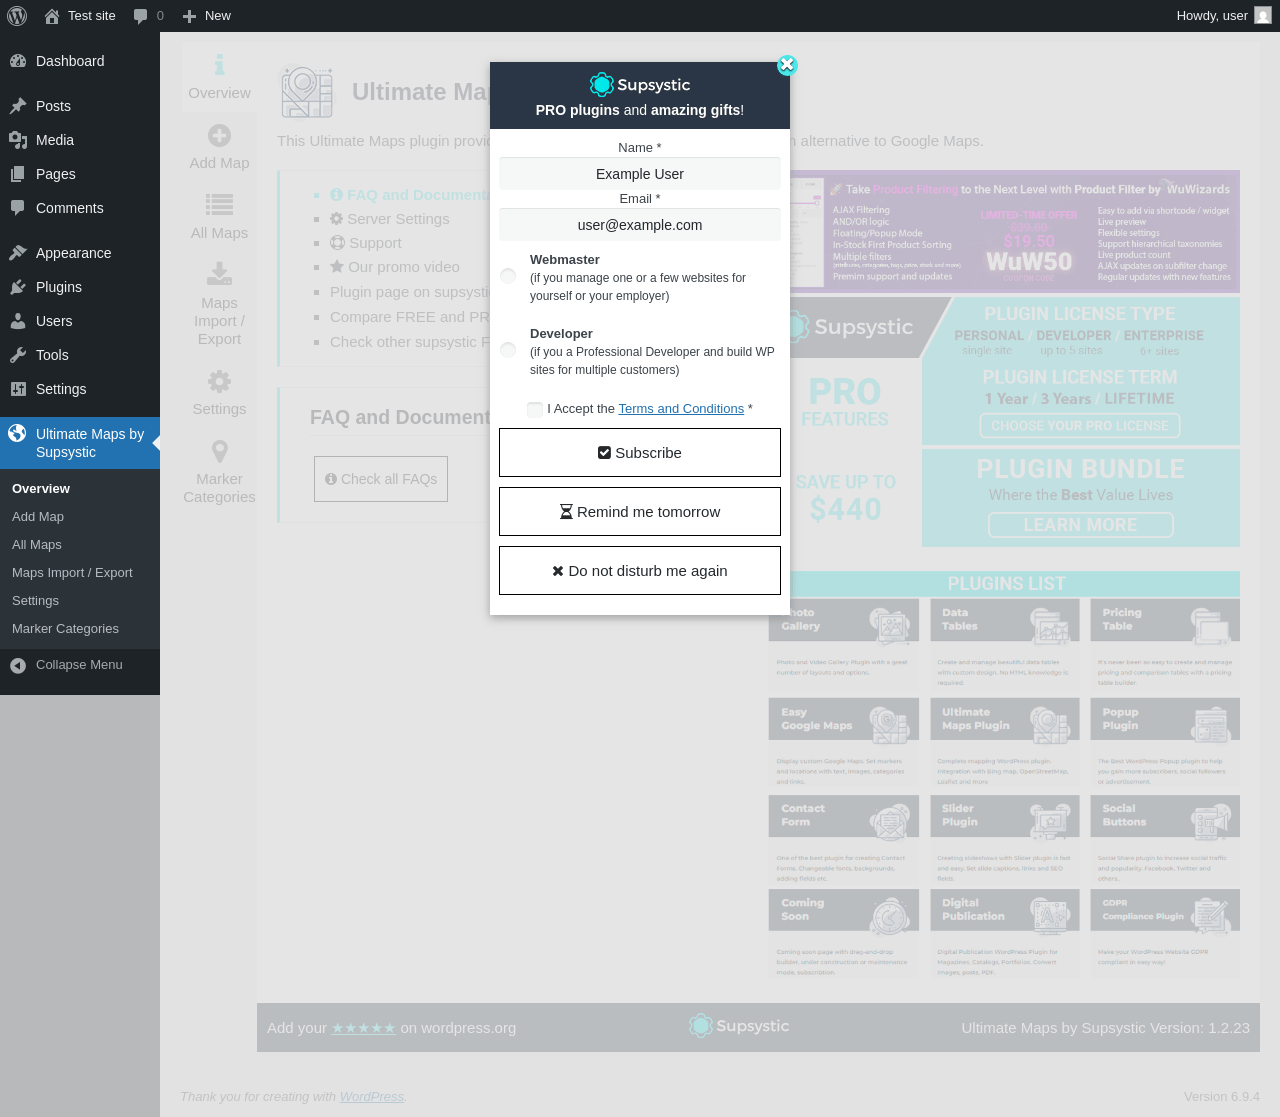Click the Marker Categories pin icon
This screenshot has height=1117, width=1280.
pos(219,451)
